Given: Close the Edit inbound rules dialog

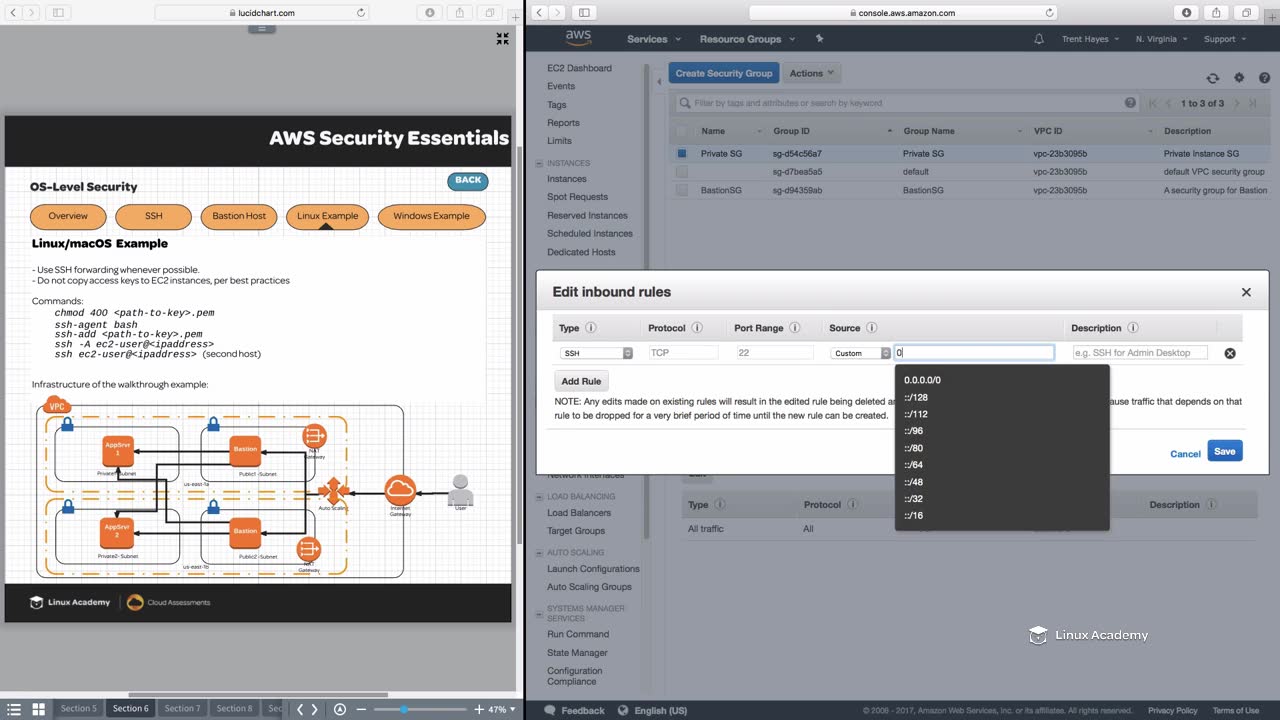Looking at the screenshot, I should pos(1246,292).
